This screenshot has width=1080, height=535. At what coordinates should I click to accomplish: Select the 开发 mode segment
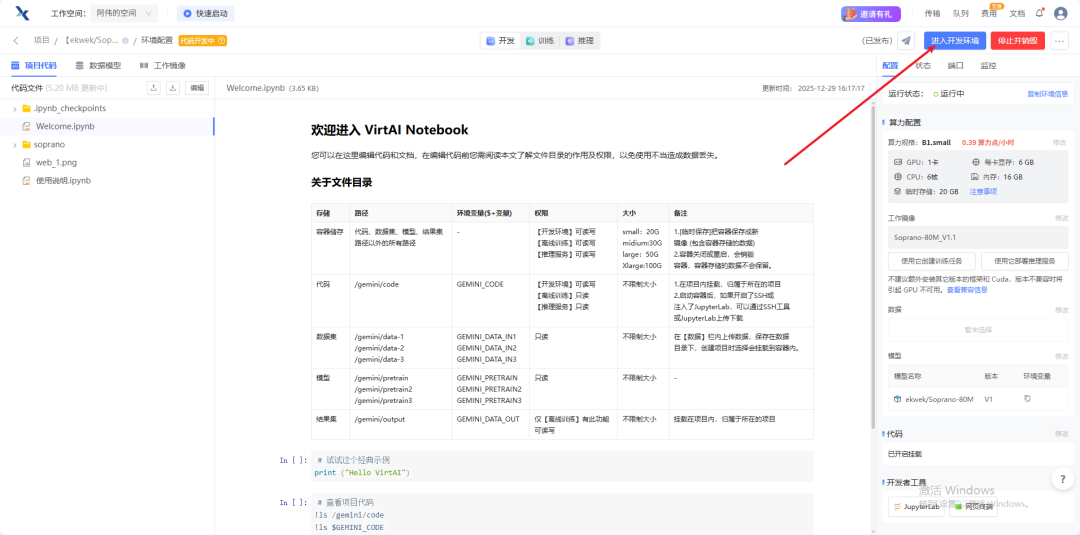pyautogui.click(x=501, y=41)
